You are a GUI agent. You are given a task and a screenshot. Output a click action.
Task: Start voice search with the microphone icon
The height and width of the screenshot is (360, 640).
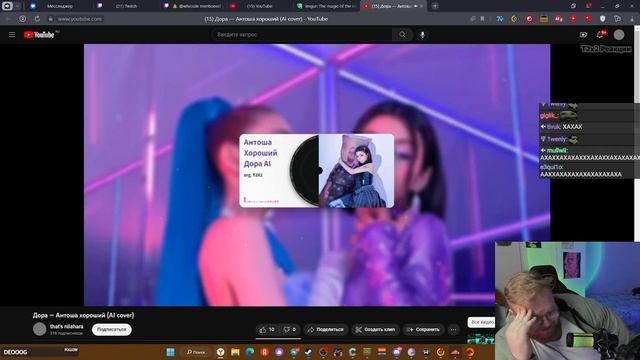pos(422,35)
